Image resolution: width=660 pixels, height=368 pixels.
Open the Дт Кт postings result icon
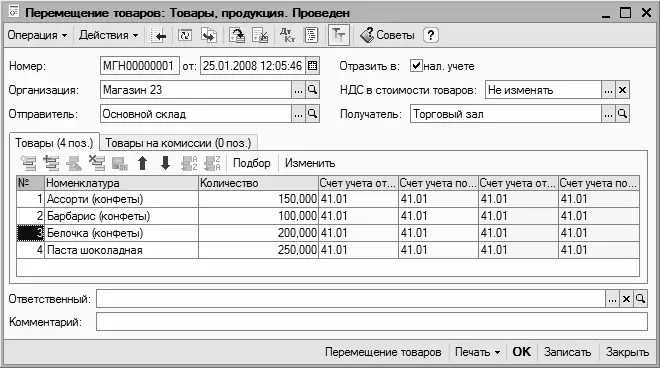point(287,35)
